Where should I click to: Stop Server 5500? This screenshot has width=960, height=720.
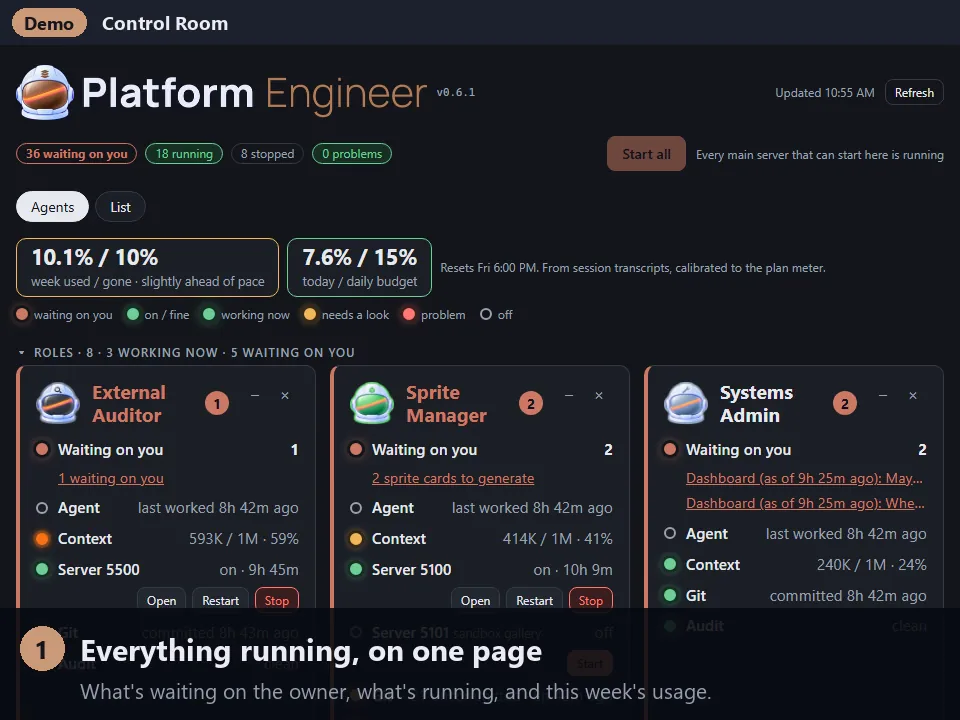tap(277, 601)
